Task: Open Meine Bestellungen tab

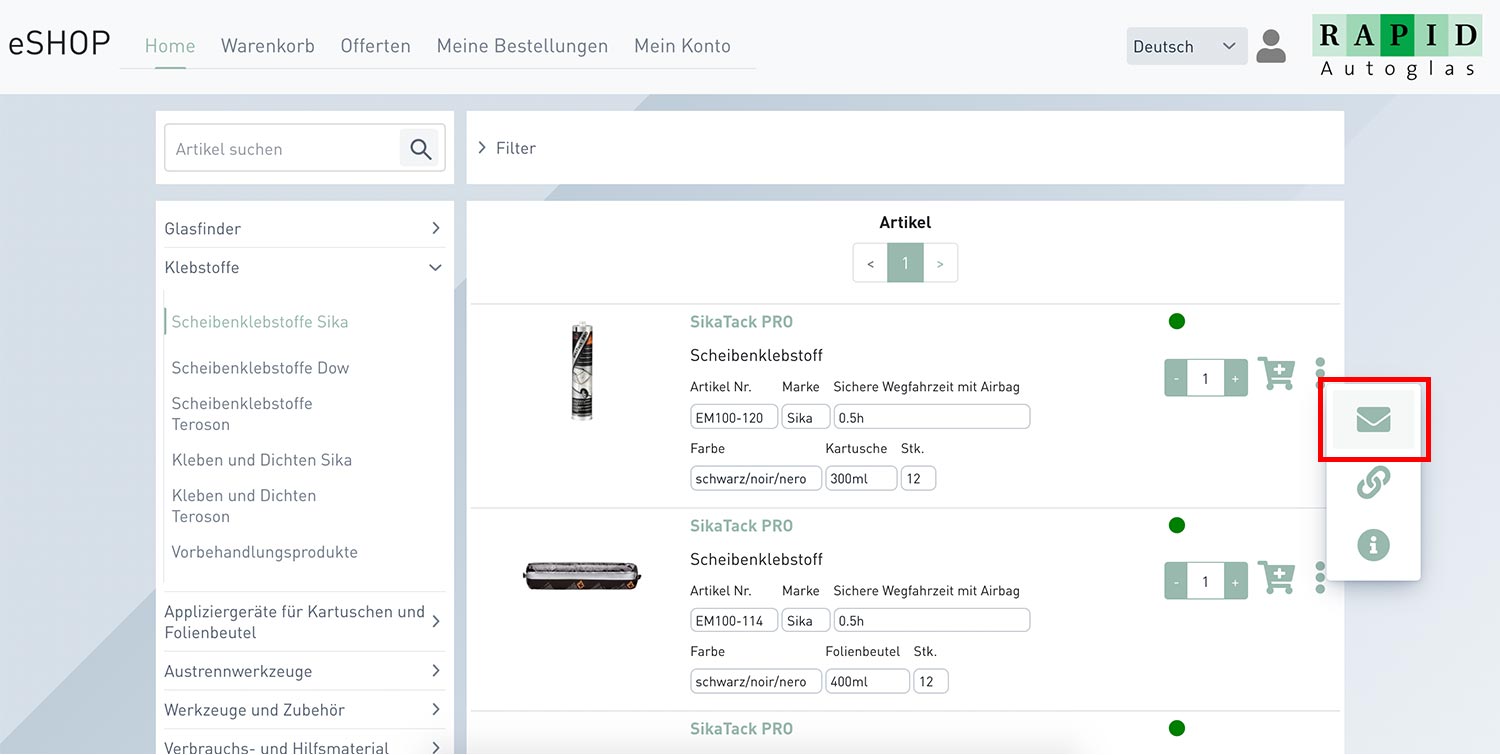Action: click(x=522, y=46)
